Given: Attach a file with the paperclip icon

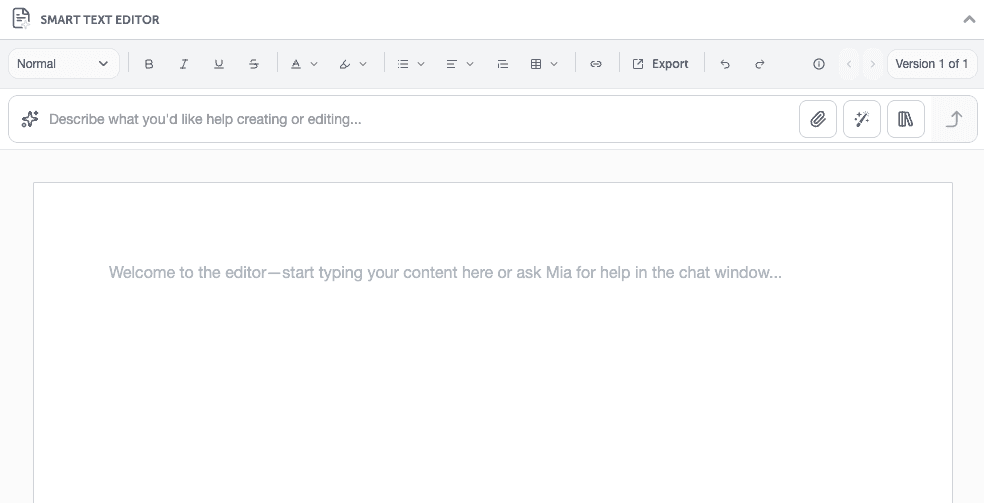Looking at the screenshot, I should tap(818, 119).
